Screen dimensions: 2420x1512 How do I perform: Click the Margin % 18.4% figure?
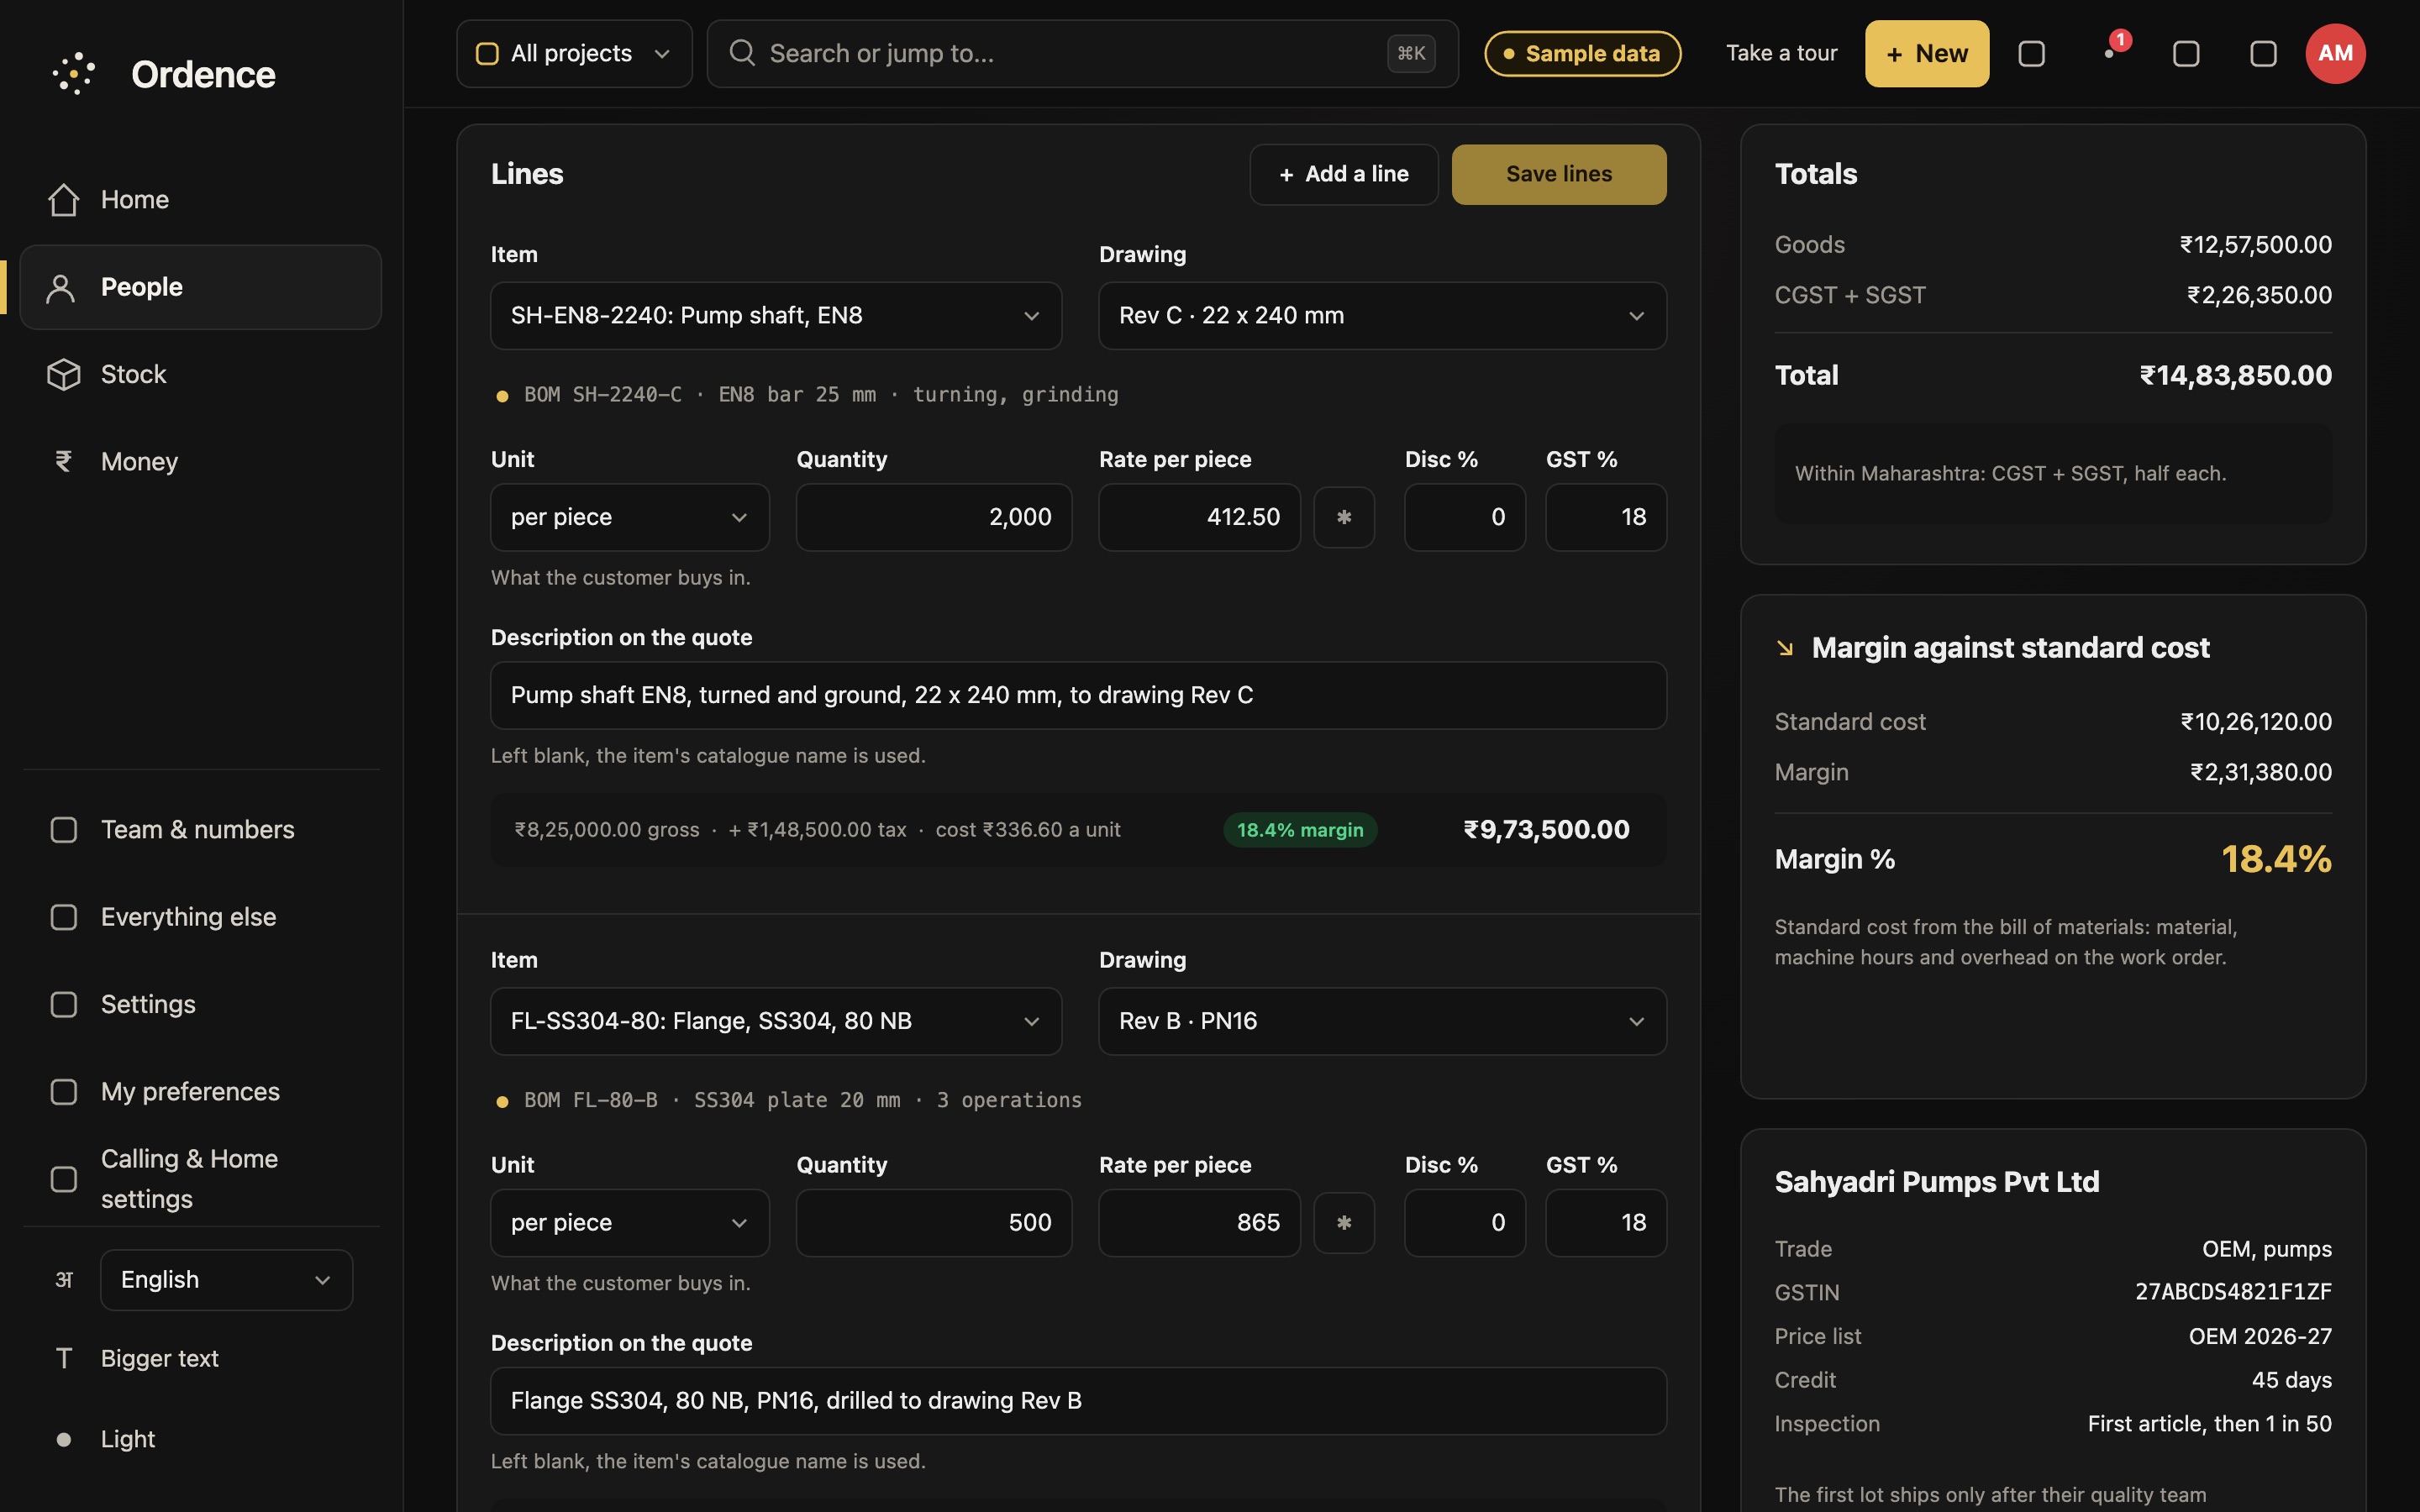[x=2276, y=859]
